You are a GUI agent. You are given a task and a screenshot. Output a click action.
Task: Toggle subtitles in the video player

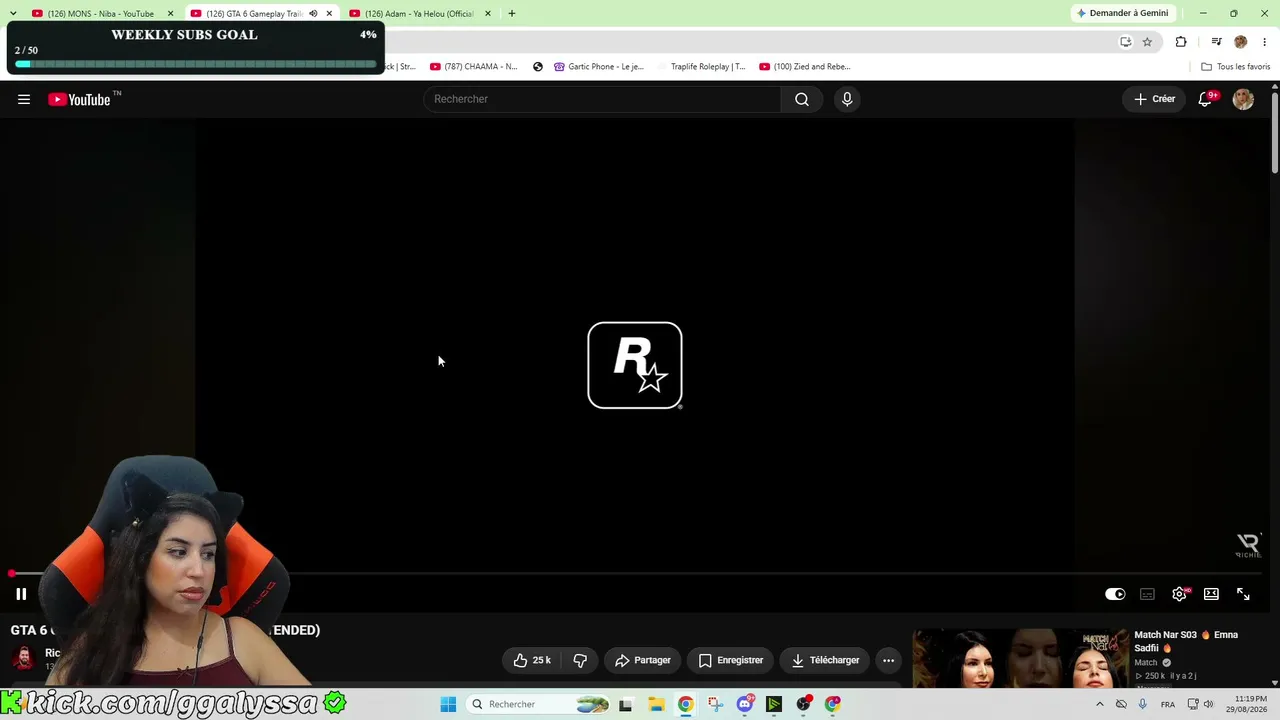click(1147, 594)
